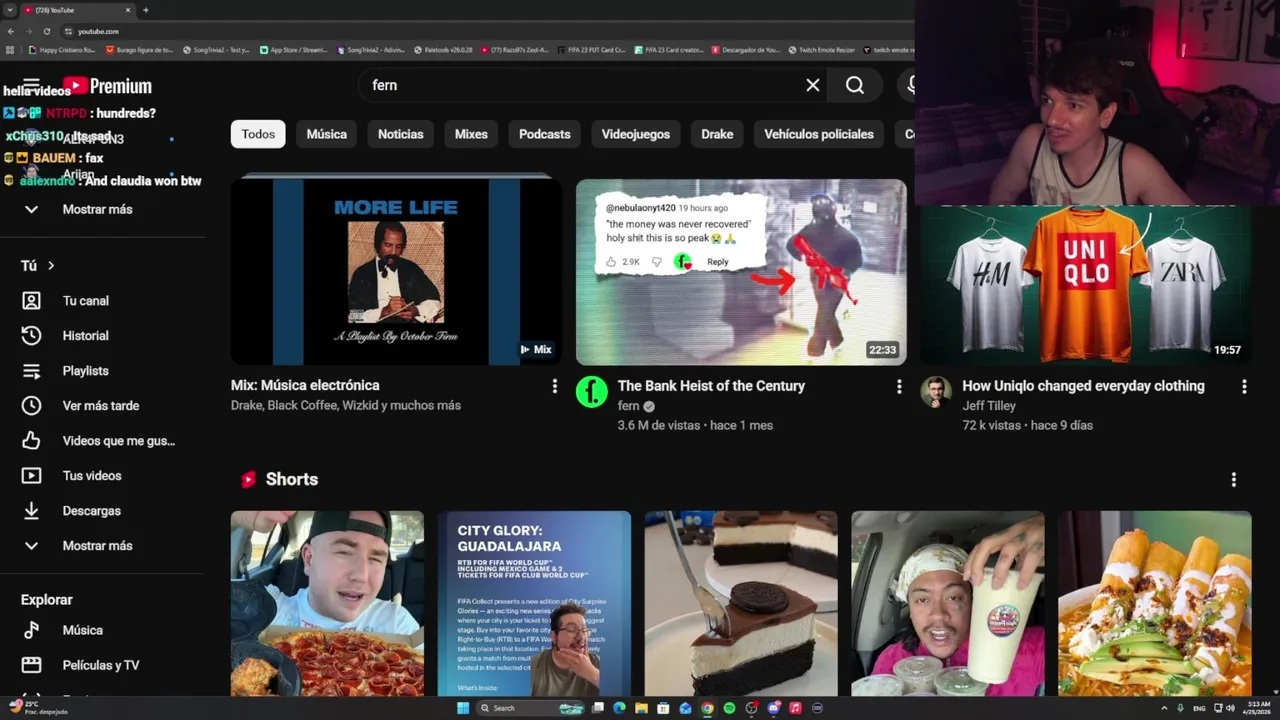The height and width of the screenshot is (720, 1280).
Task: Select the Podcasts filter chip
Action: pyautogui.click(x=545, y=134)
